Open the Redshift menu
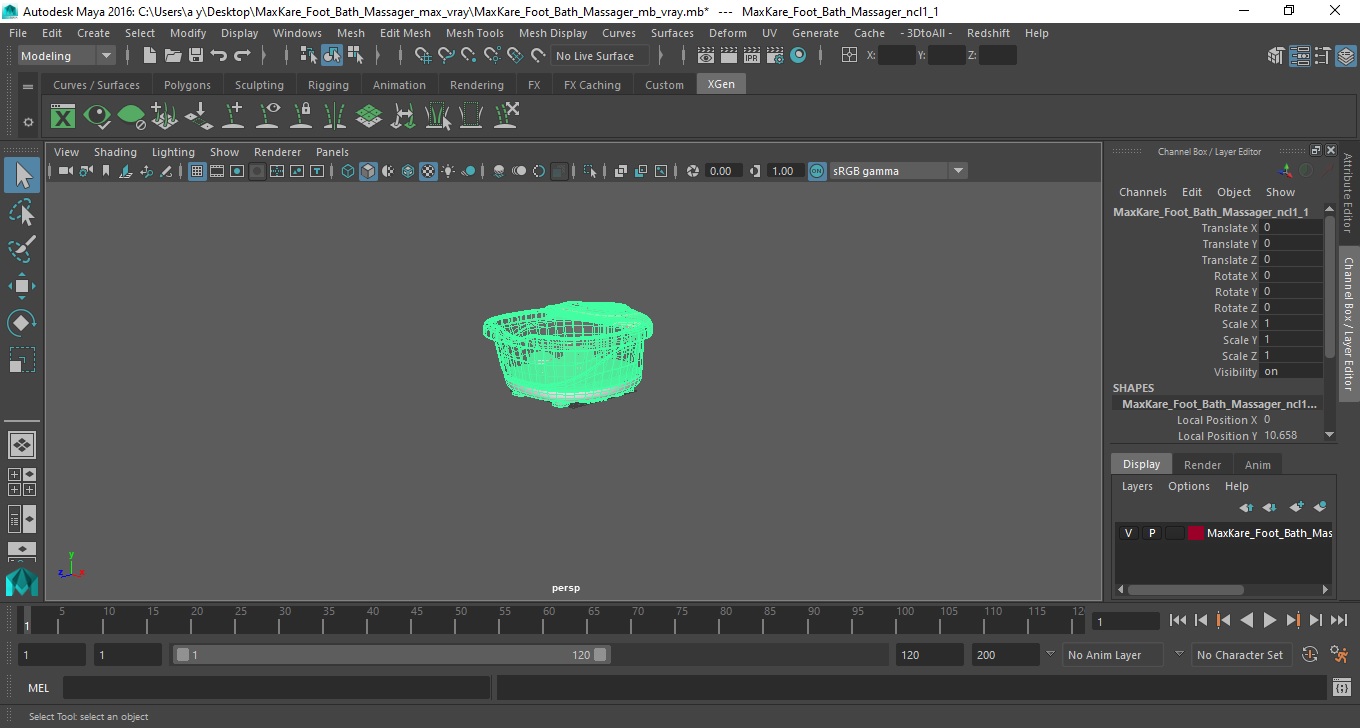 tap(988, 33)
